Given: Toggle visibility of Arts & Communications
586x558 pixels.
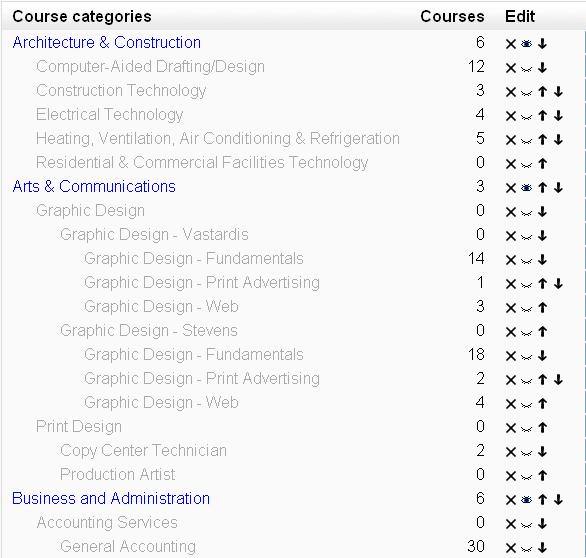Looking at the screenshot, I should point(526,188).
